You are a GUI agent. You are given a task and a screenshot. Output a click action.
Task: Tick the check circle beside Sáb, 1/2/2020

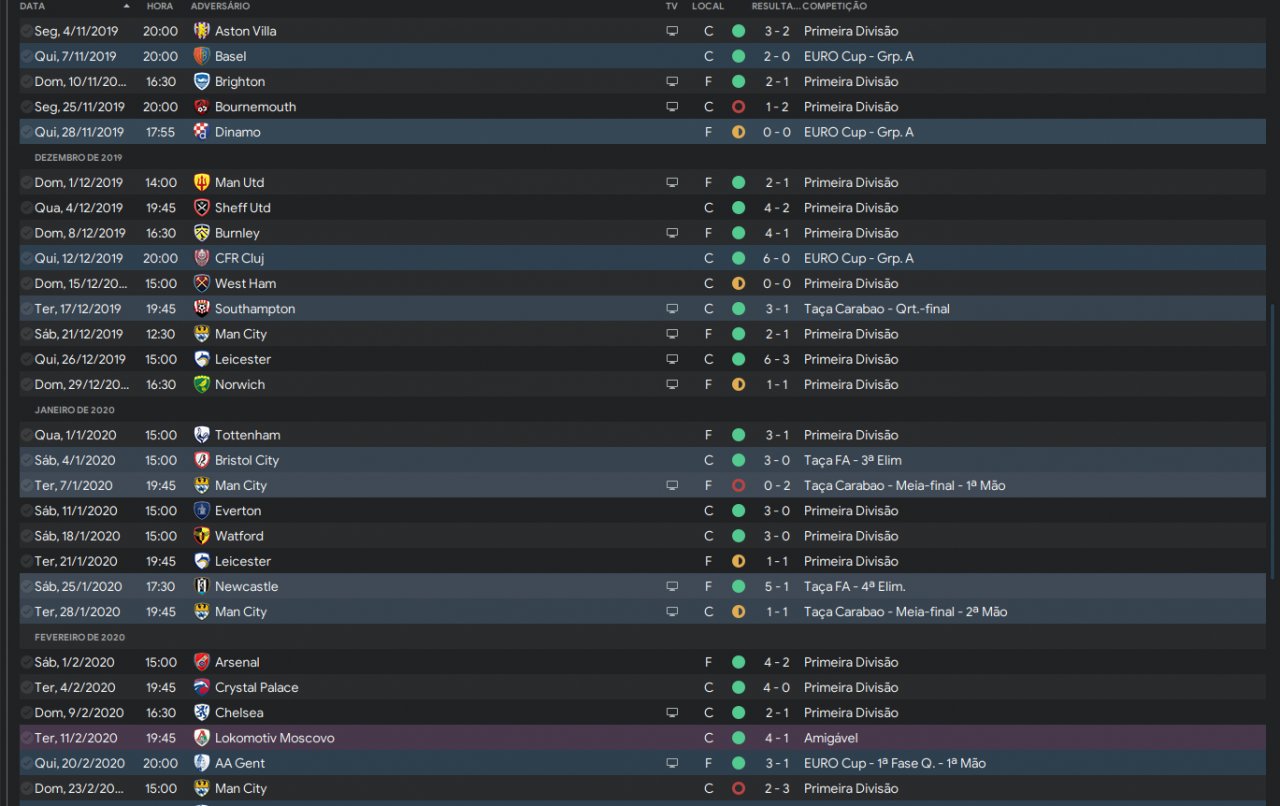coord(26,662)
